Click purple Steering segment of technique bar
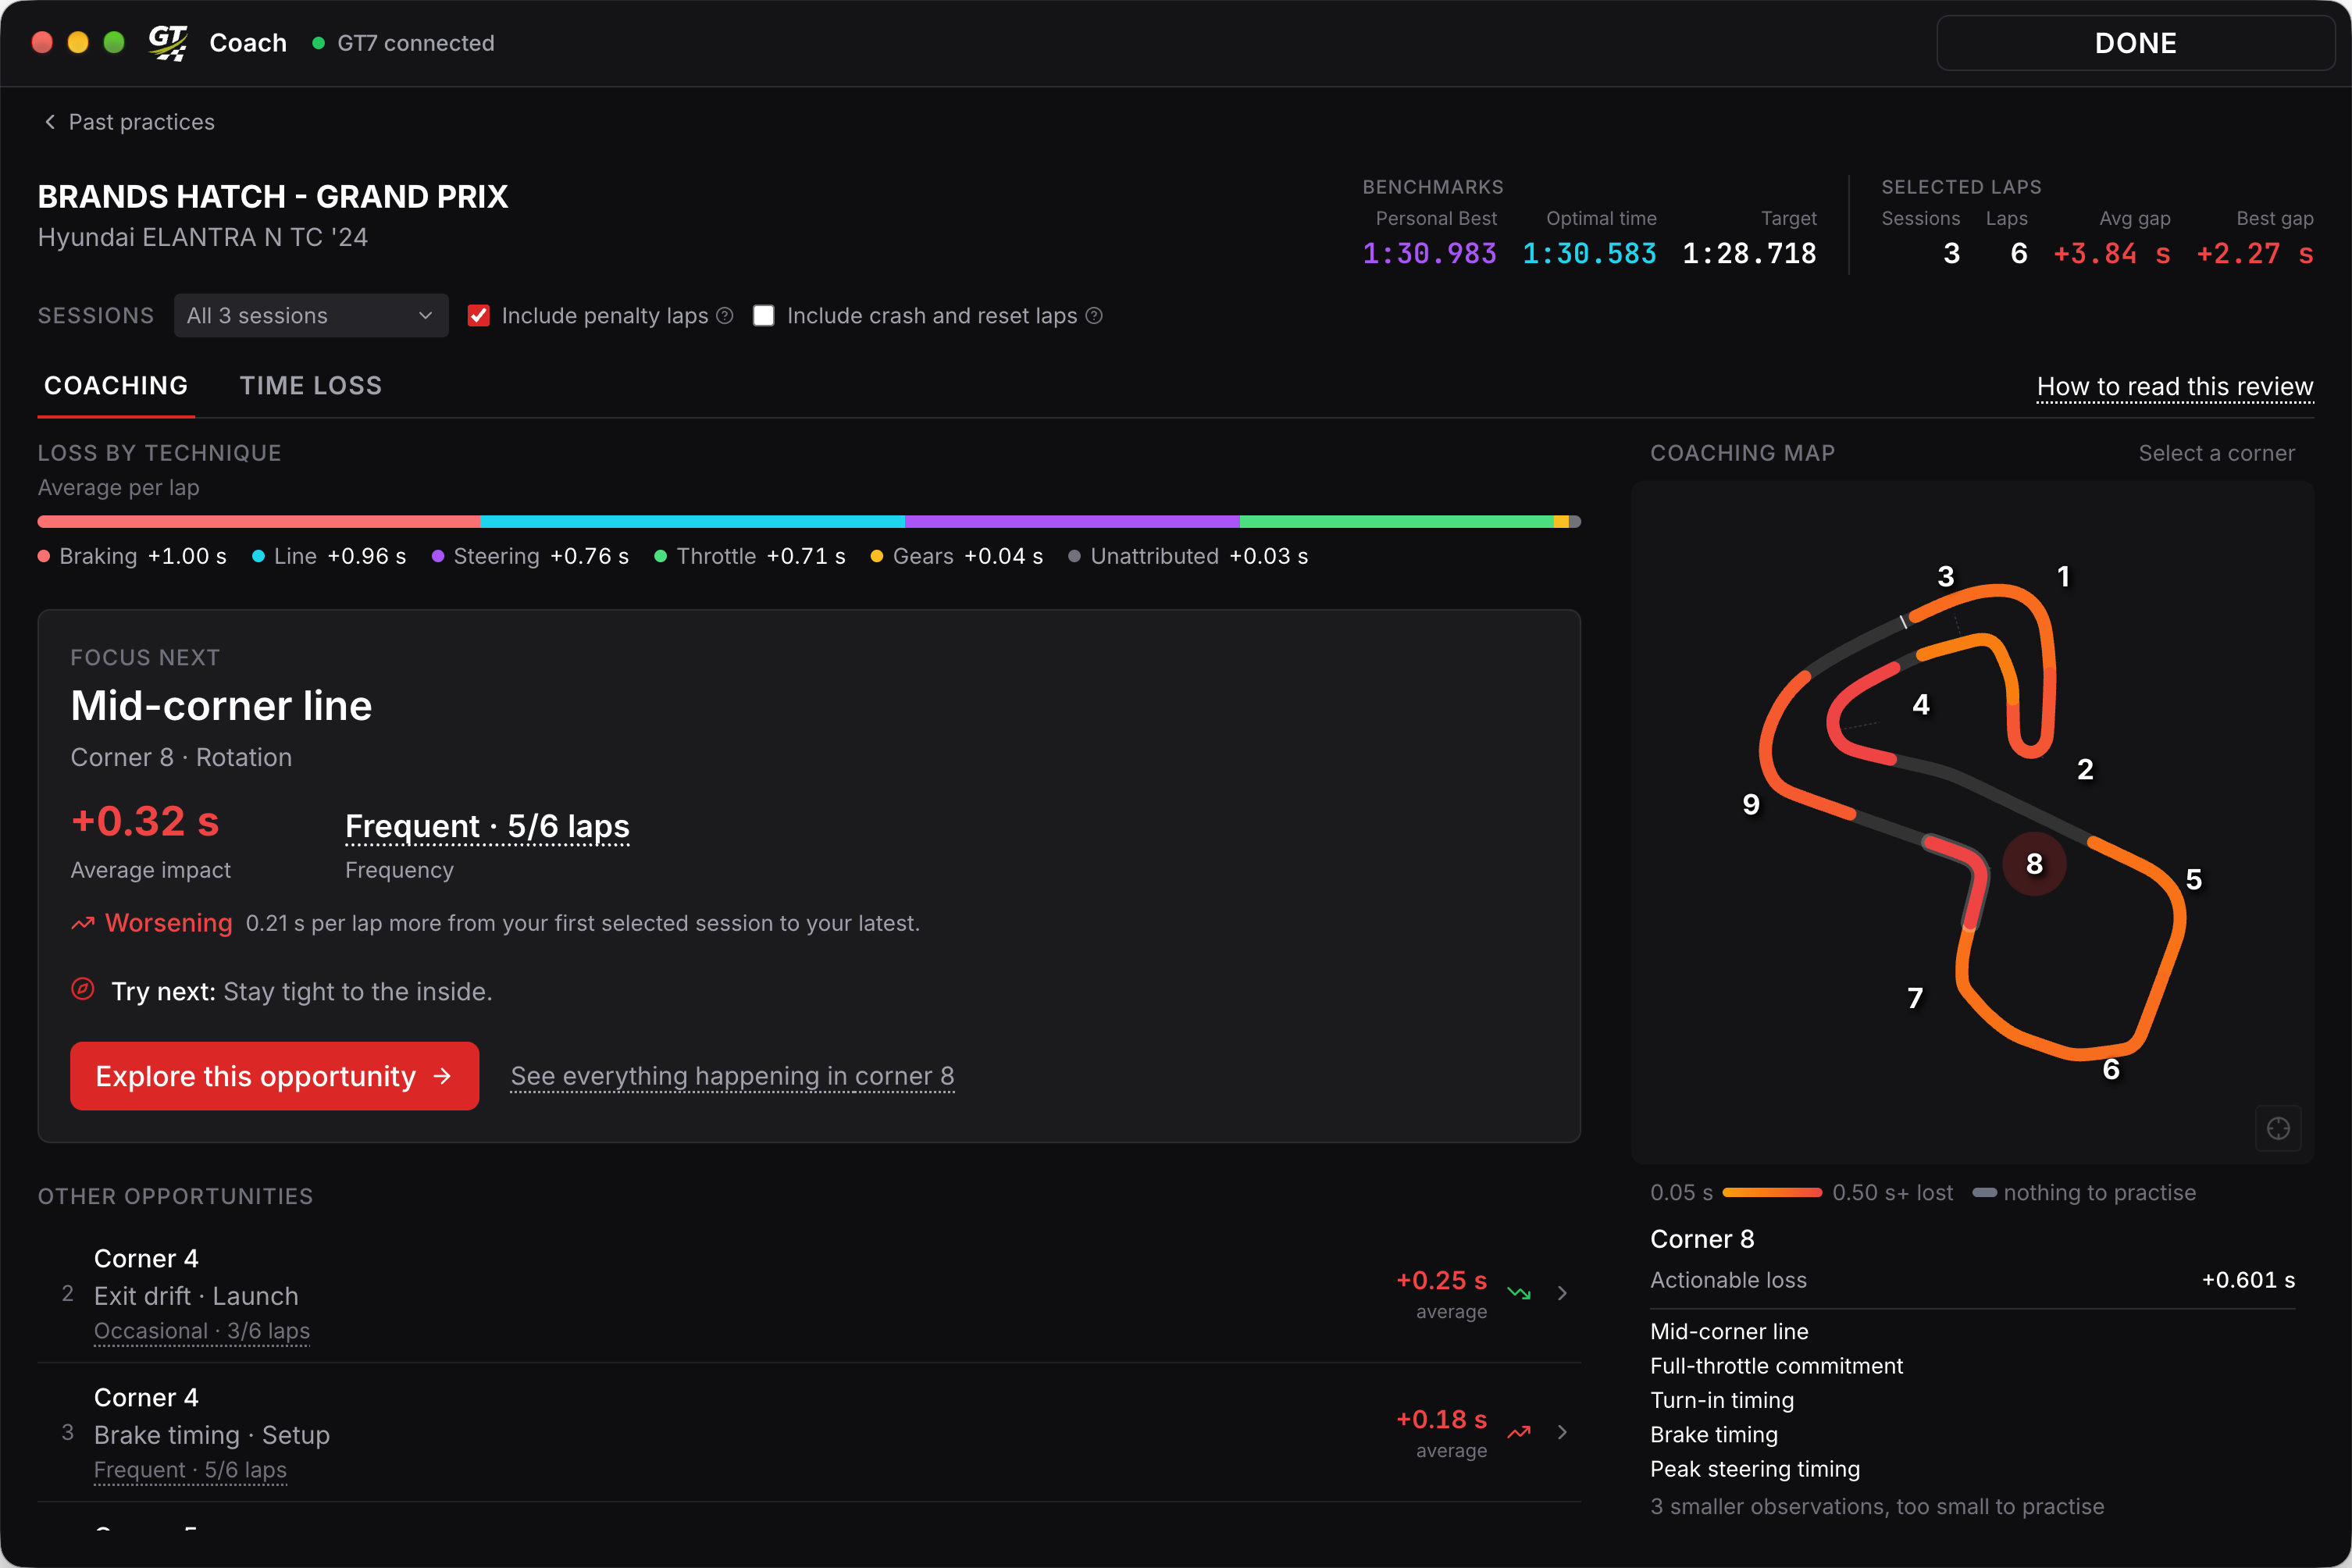Screen dimensions: 2352x1568 click(1072, 522)
